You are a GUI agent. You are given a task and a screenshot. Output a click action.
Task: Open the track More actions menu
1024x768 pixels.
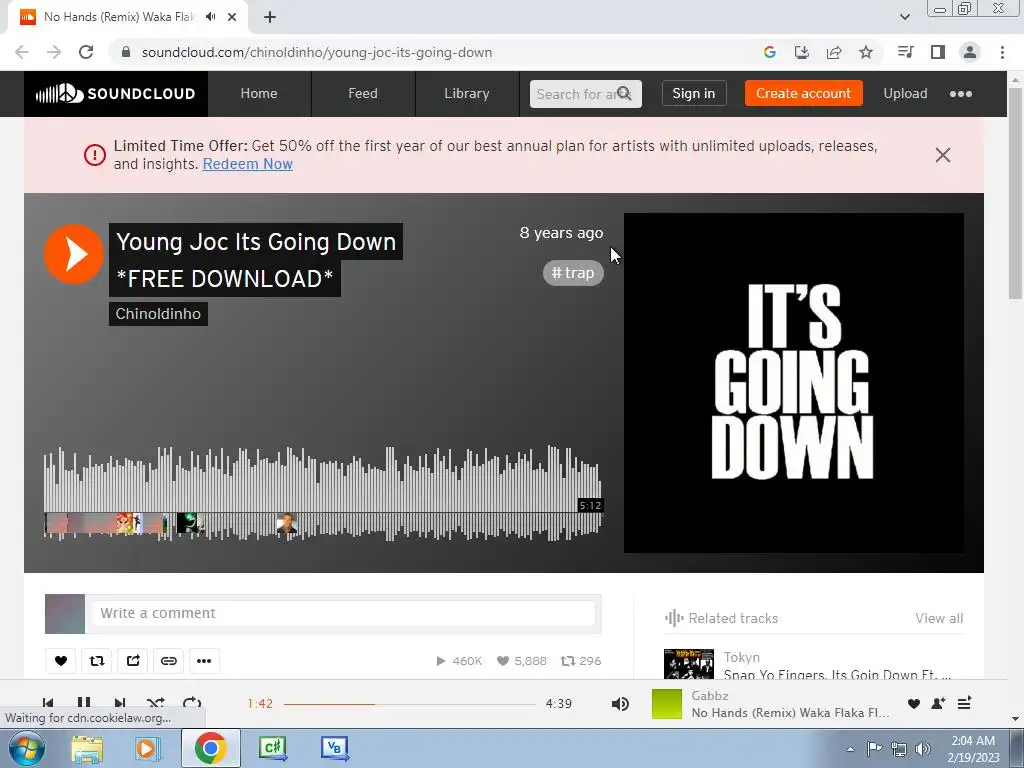pos(204,661)
